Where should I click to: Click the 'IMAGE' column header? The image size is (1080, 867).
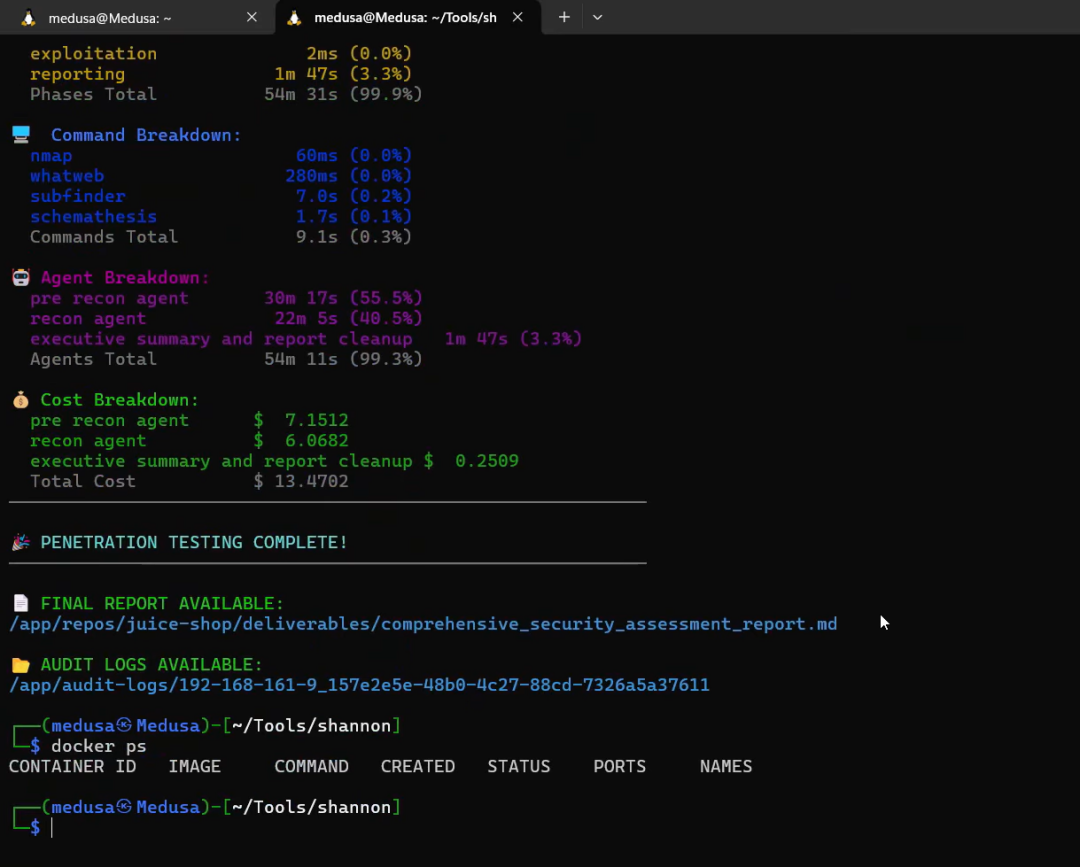pyautogui.click(x=195, y=766)
